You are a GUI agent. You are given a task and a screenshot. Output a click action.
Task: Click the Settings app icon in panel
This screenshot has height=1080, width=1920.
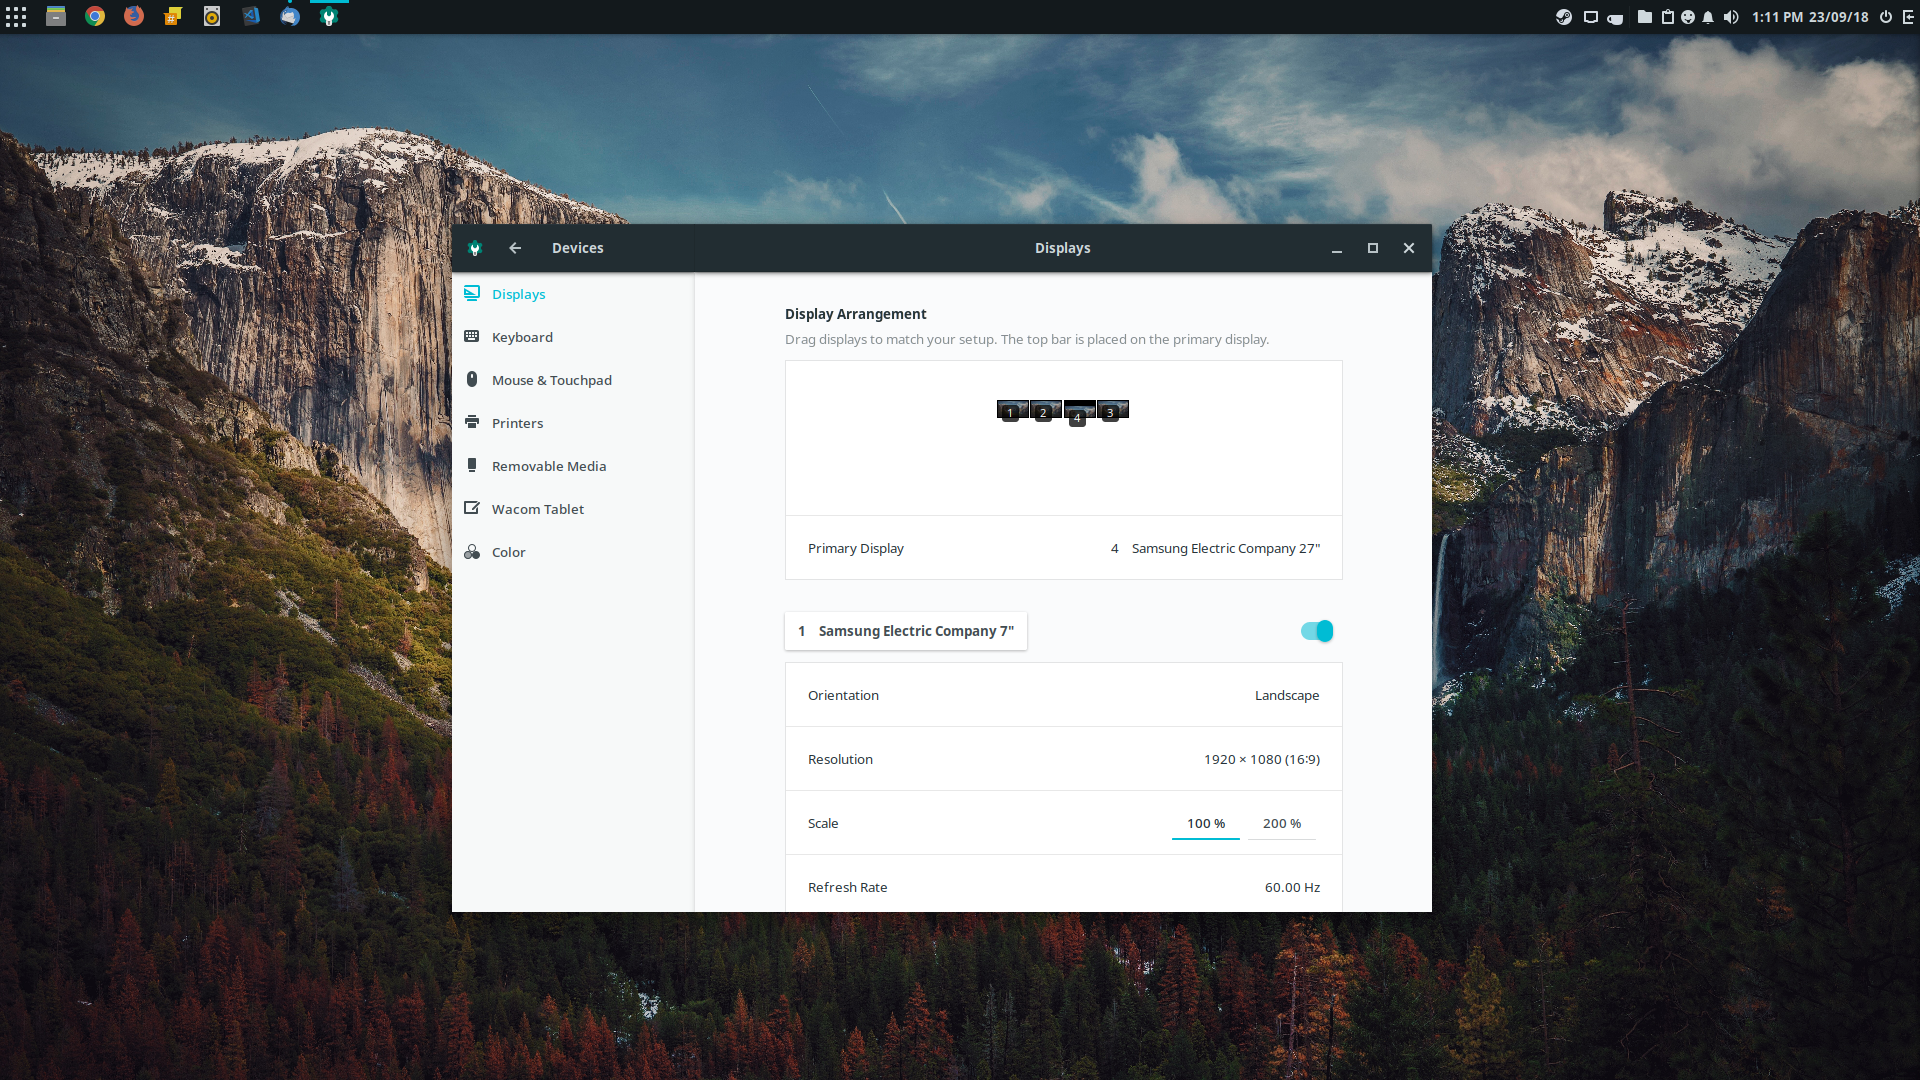click(x=329, y=16)
